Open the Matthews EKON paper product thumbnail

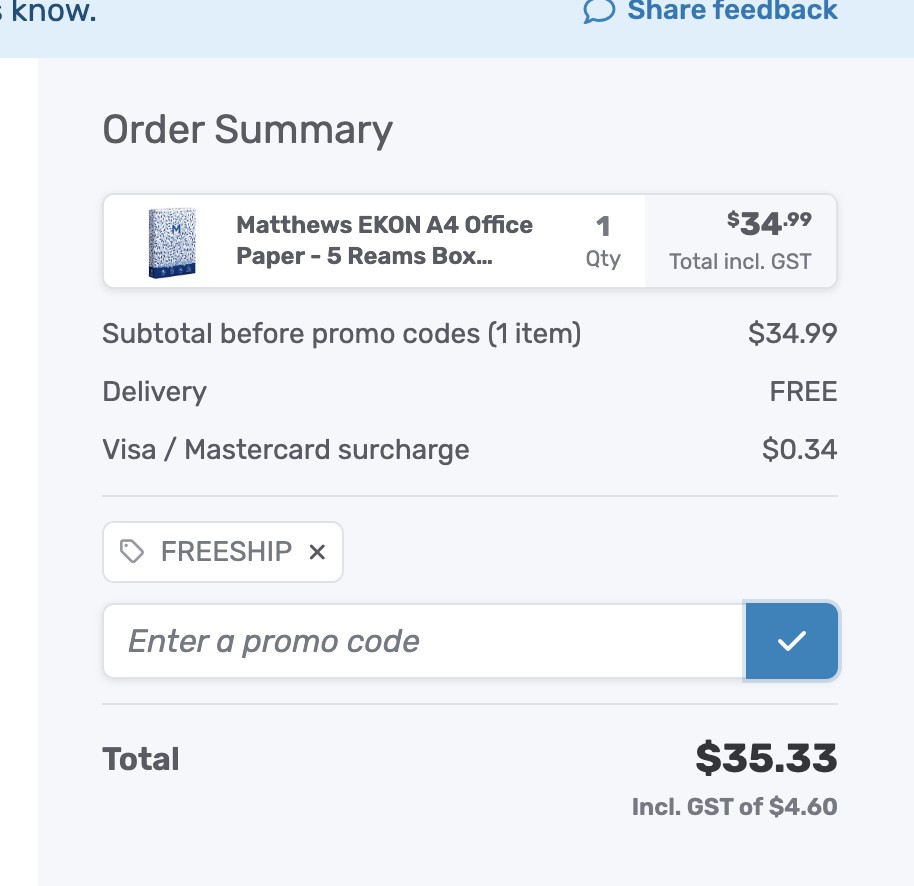[x=171, y=242]
